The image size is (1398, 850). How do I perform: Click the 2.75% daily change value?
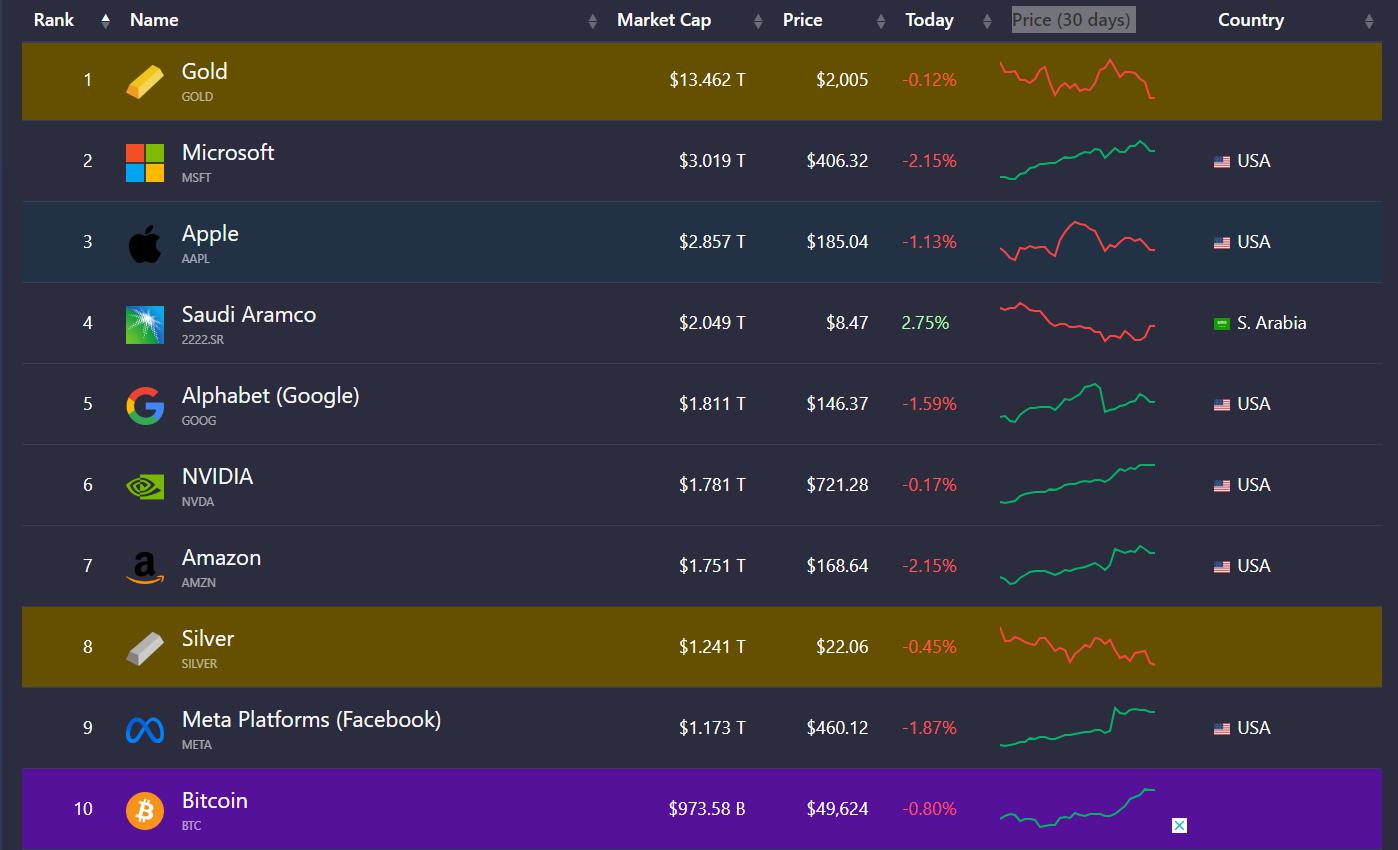[925, 323]
